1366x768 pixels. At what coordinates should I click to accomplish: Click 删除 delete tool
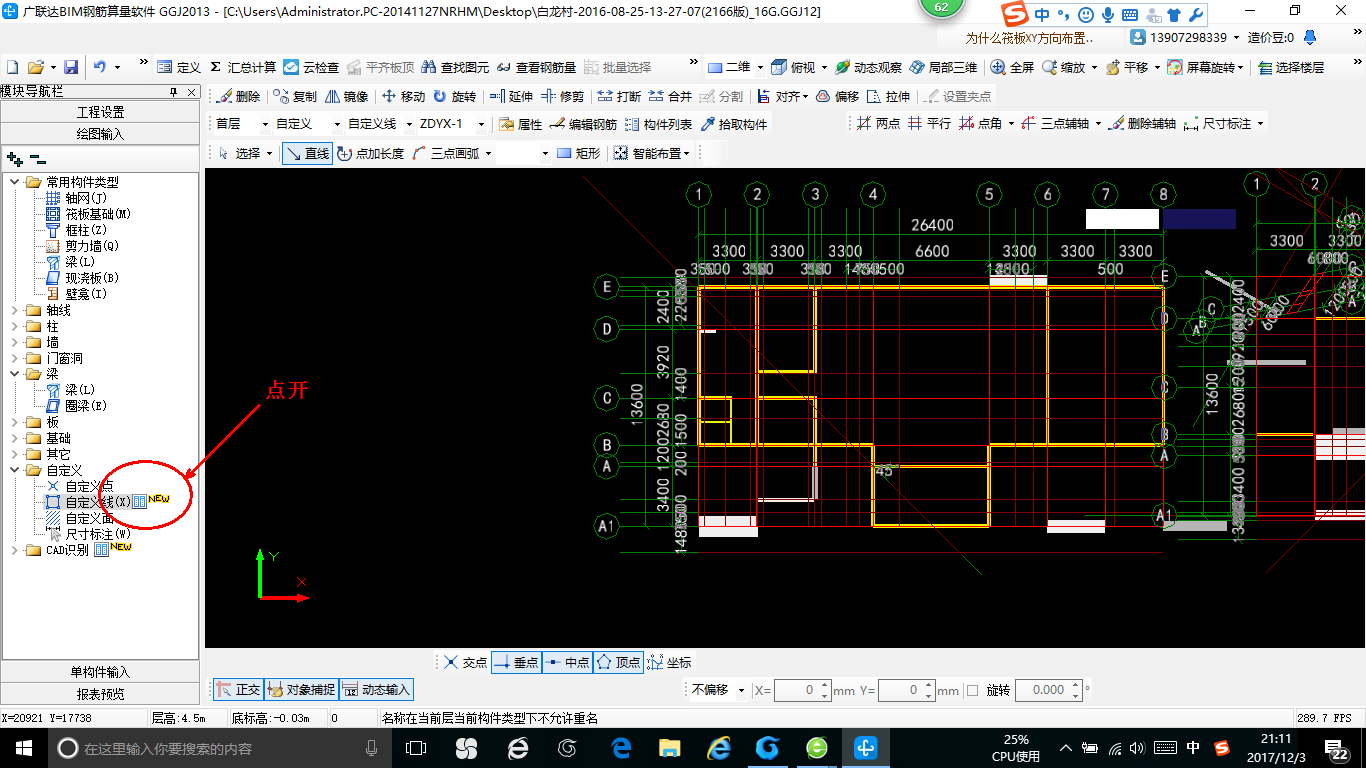coord(239,97)
